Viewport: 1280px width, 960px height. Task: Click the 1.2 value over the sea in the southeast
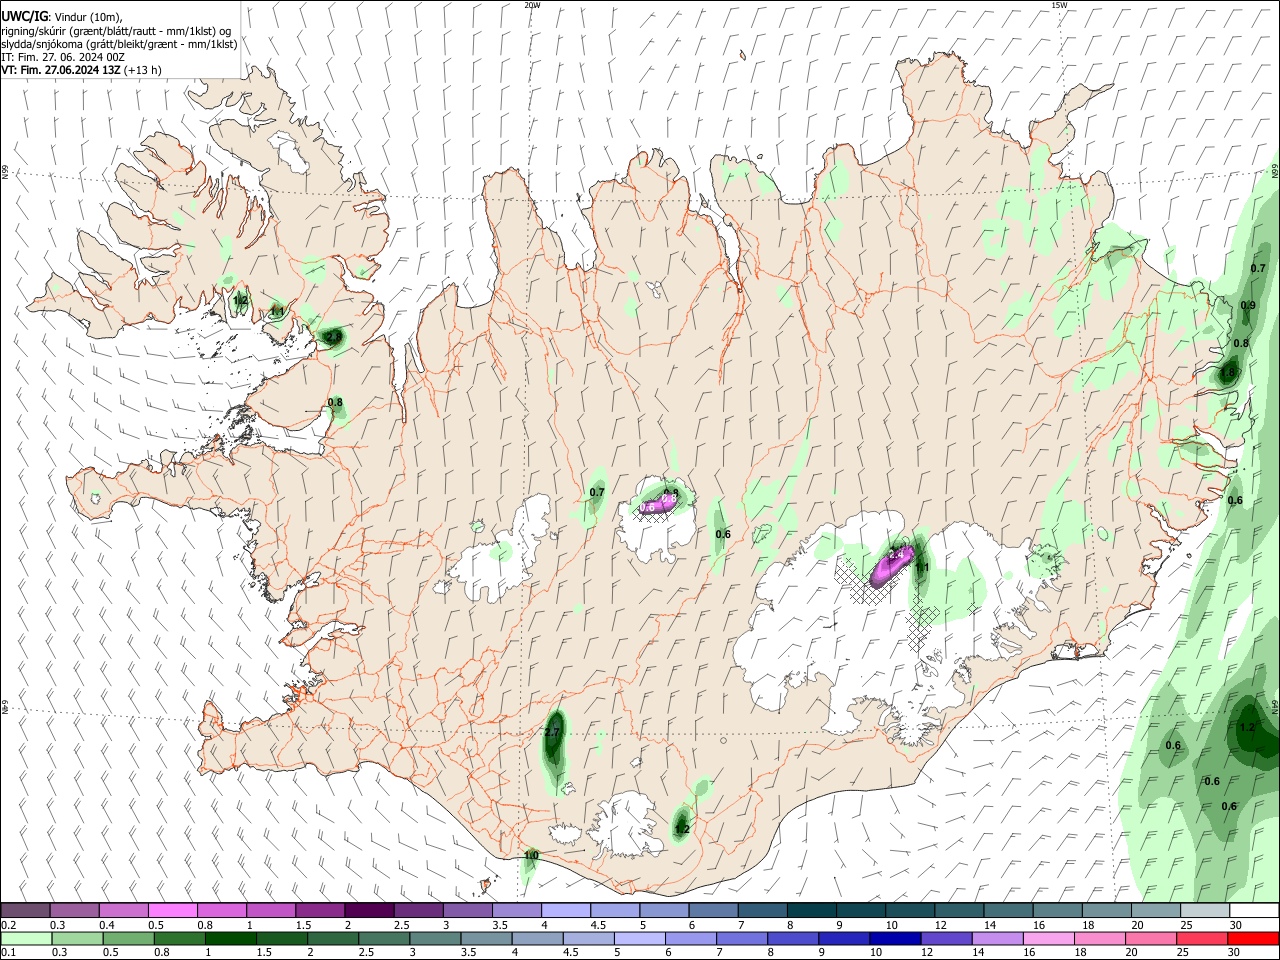pos(1246,727)
